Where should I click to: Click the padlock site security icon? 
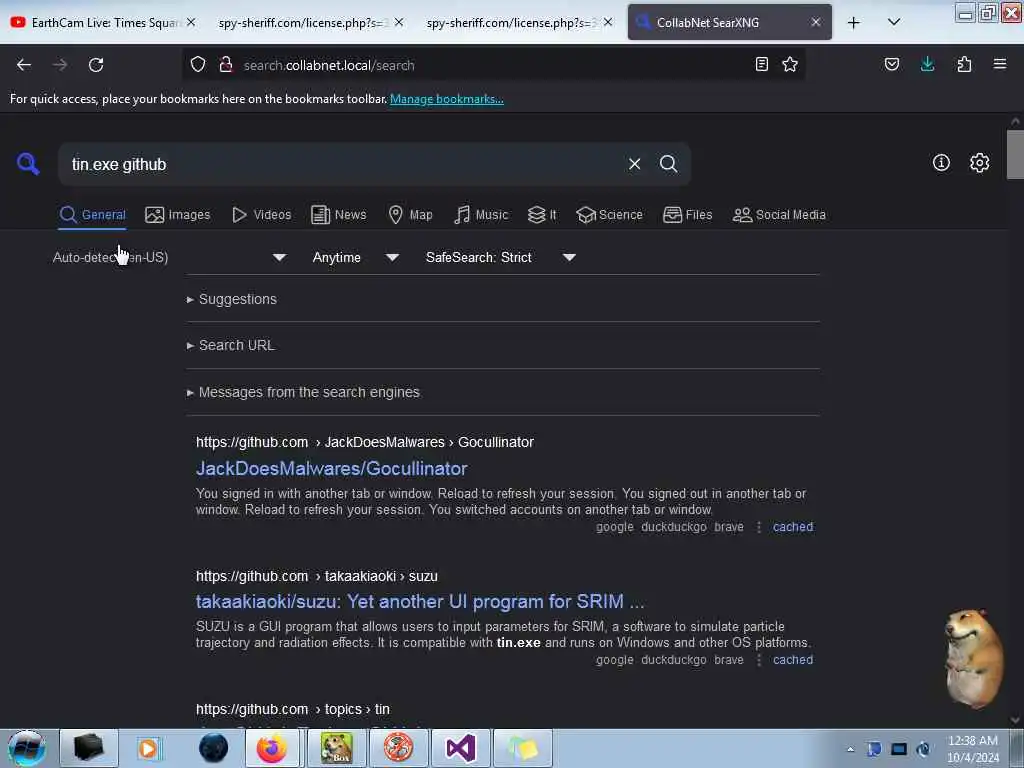click(x=226, y=64)
